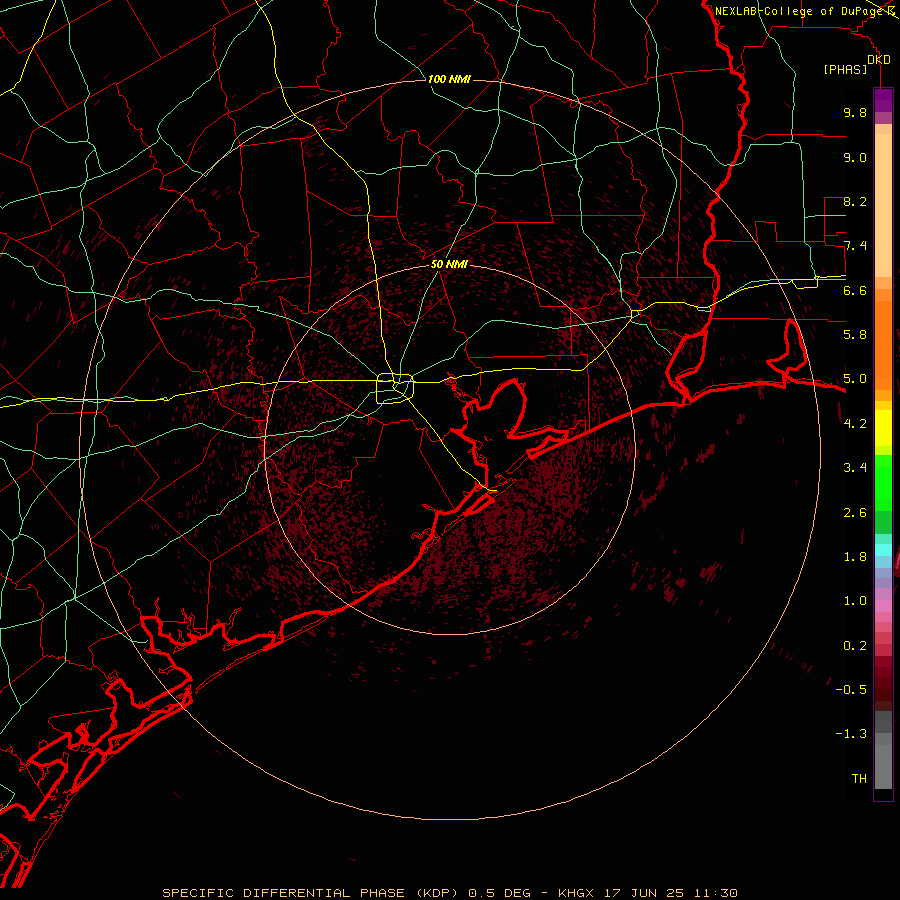Pick the cyan color bar segment

pos(883,550)
